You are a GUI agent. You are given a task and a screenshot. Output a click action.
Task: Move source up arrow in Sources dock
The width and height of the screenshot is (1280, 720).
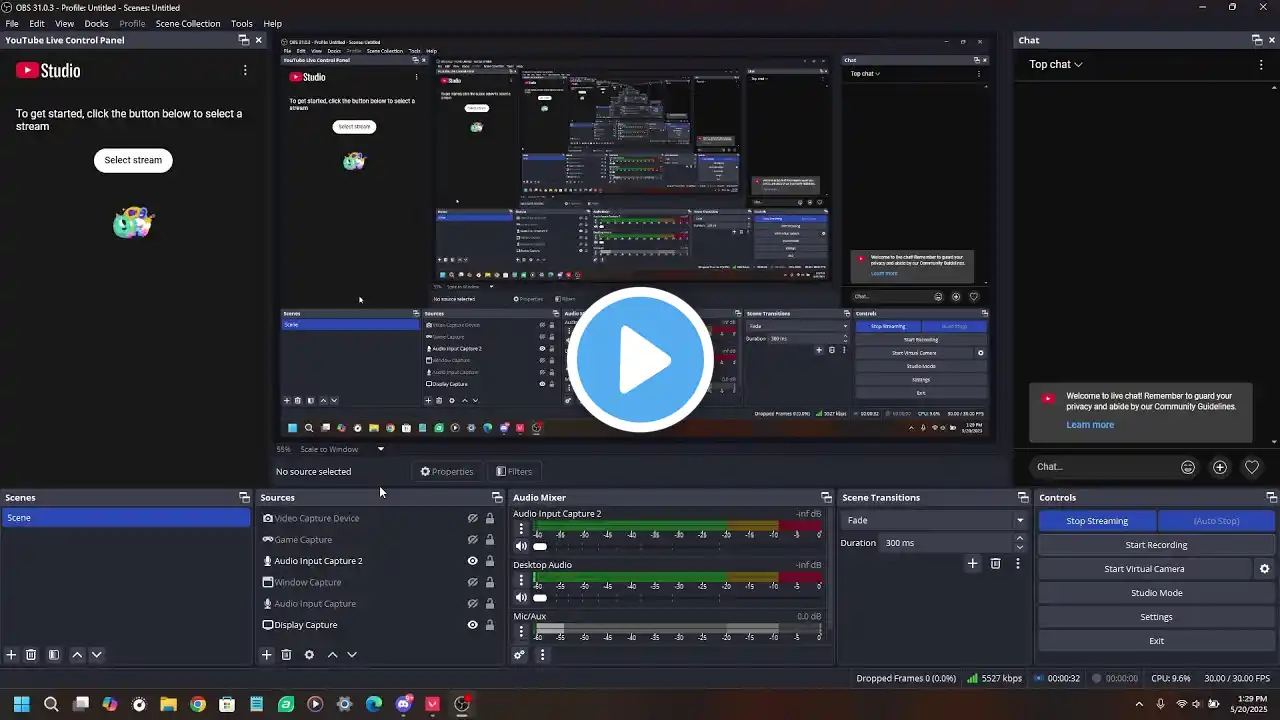click(332, 655)
